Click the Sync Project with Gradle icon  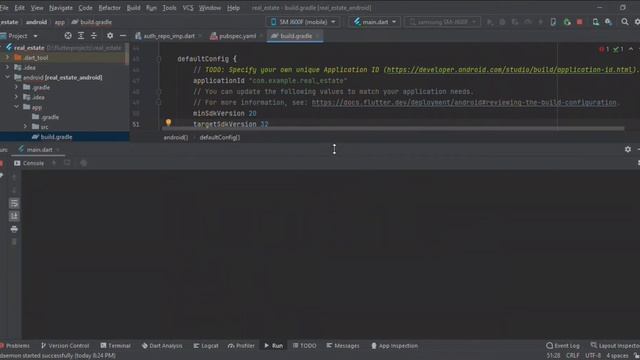point(608,22)
